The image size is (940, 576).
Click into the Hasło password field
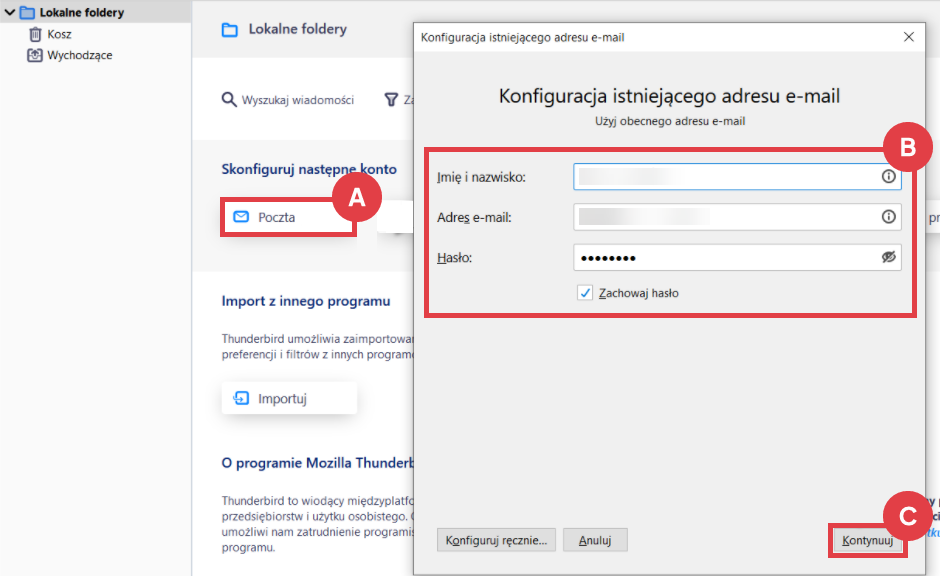pyautogui.click(x=725, y=257)
